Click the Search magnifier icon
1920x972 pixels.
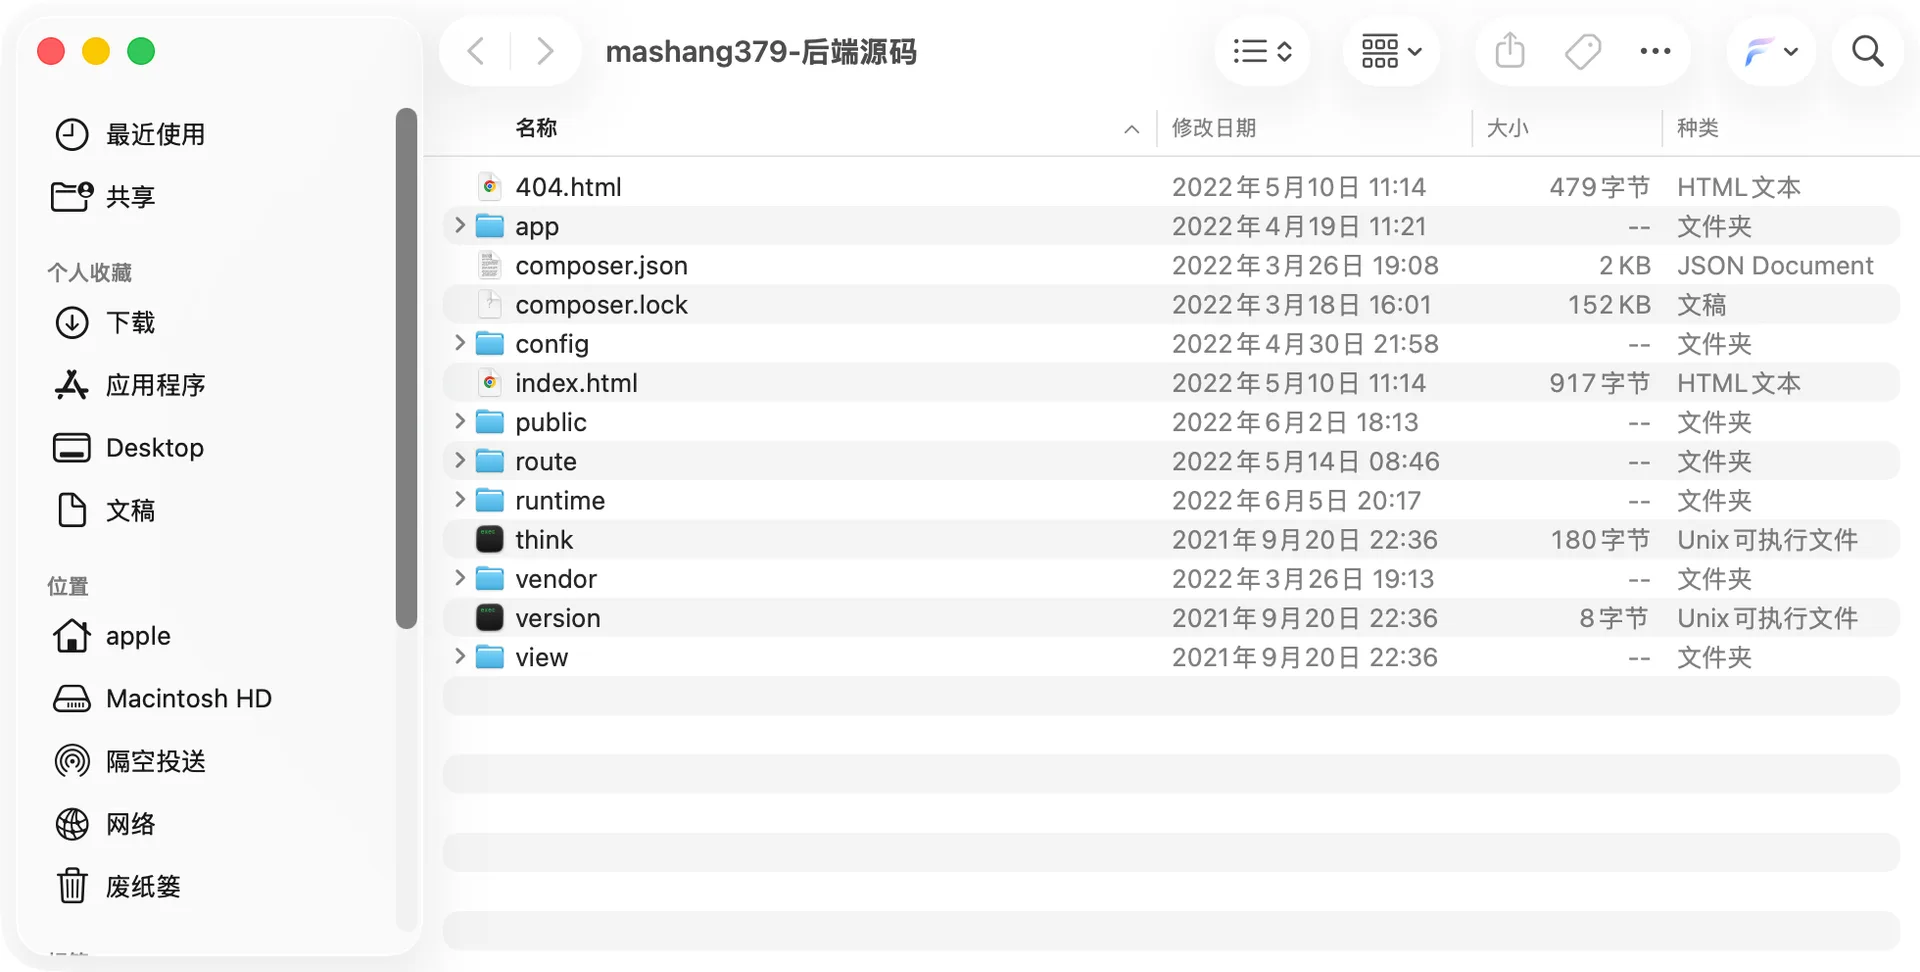tap(1867, 51)
